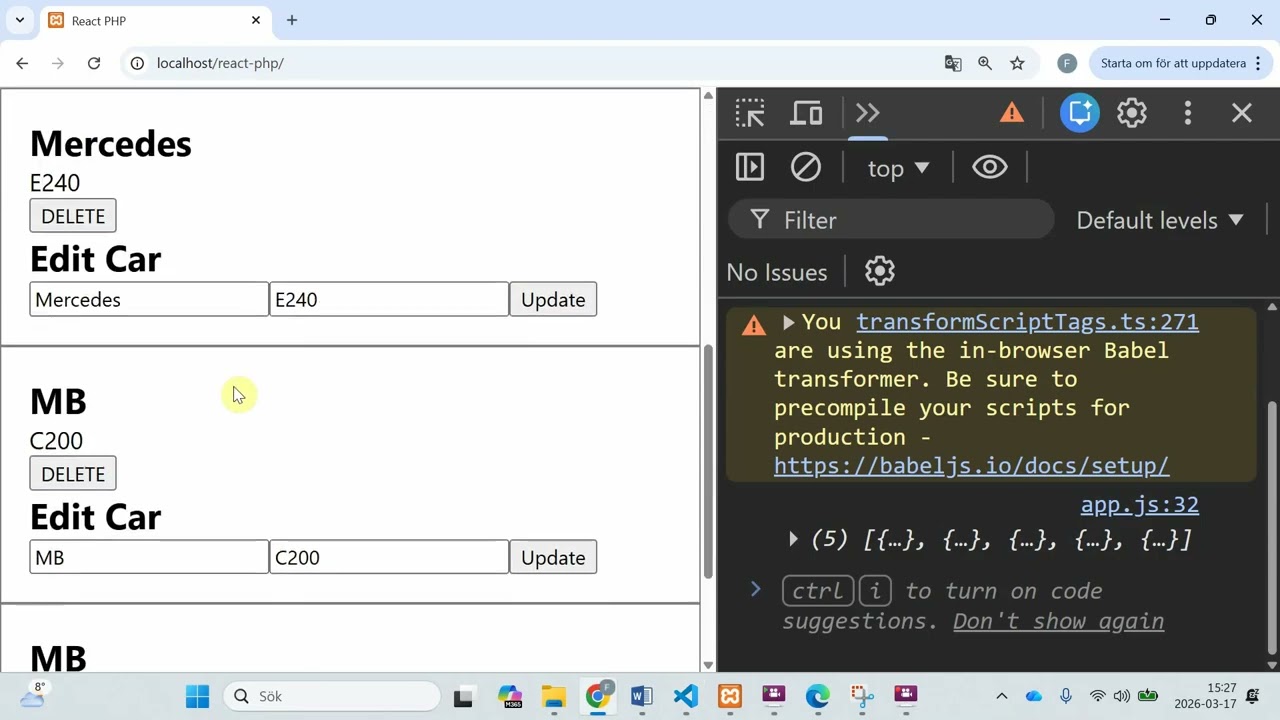Show hidden system tray icons chevron

(1001, 696)
